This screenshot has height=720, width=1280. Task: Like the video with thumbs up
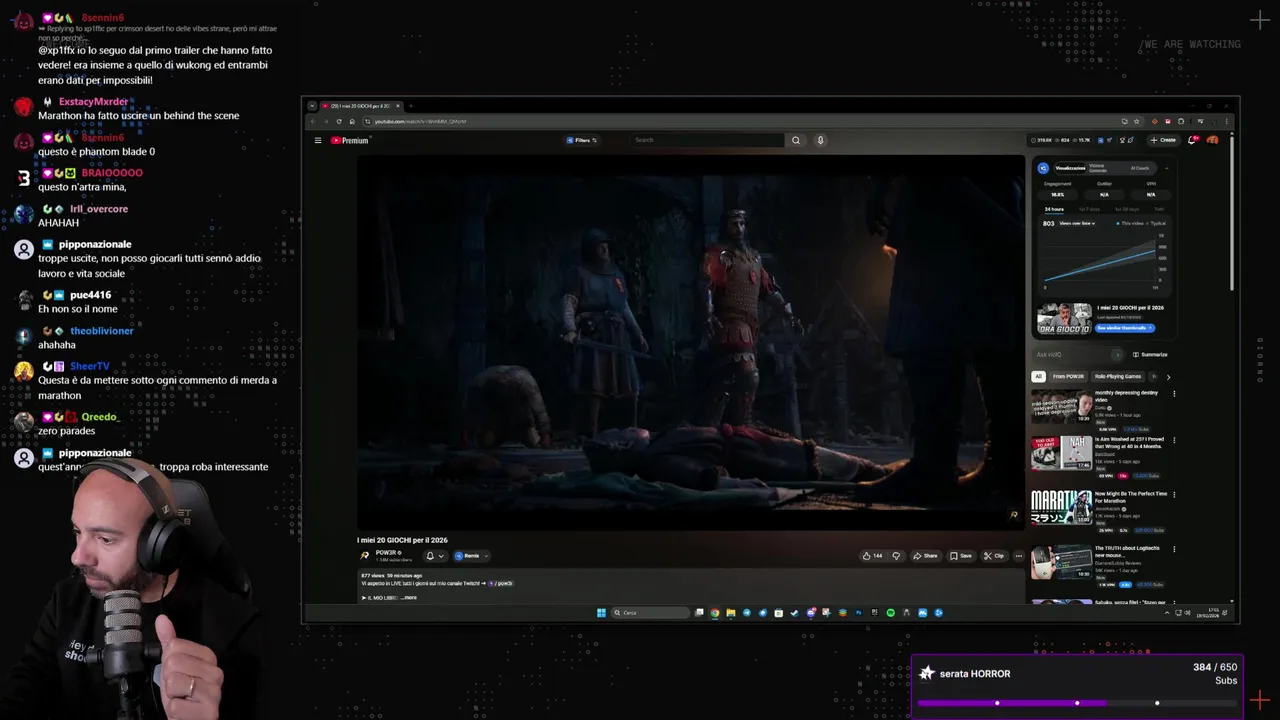coord(873,556)
